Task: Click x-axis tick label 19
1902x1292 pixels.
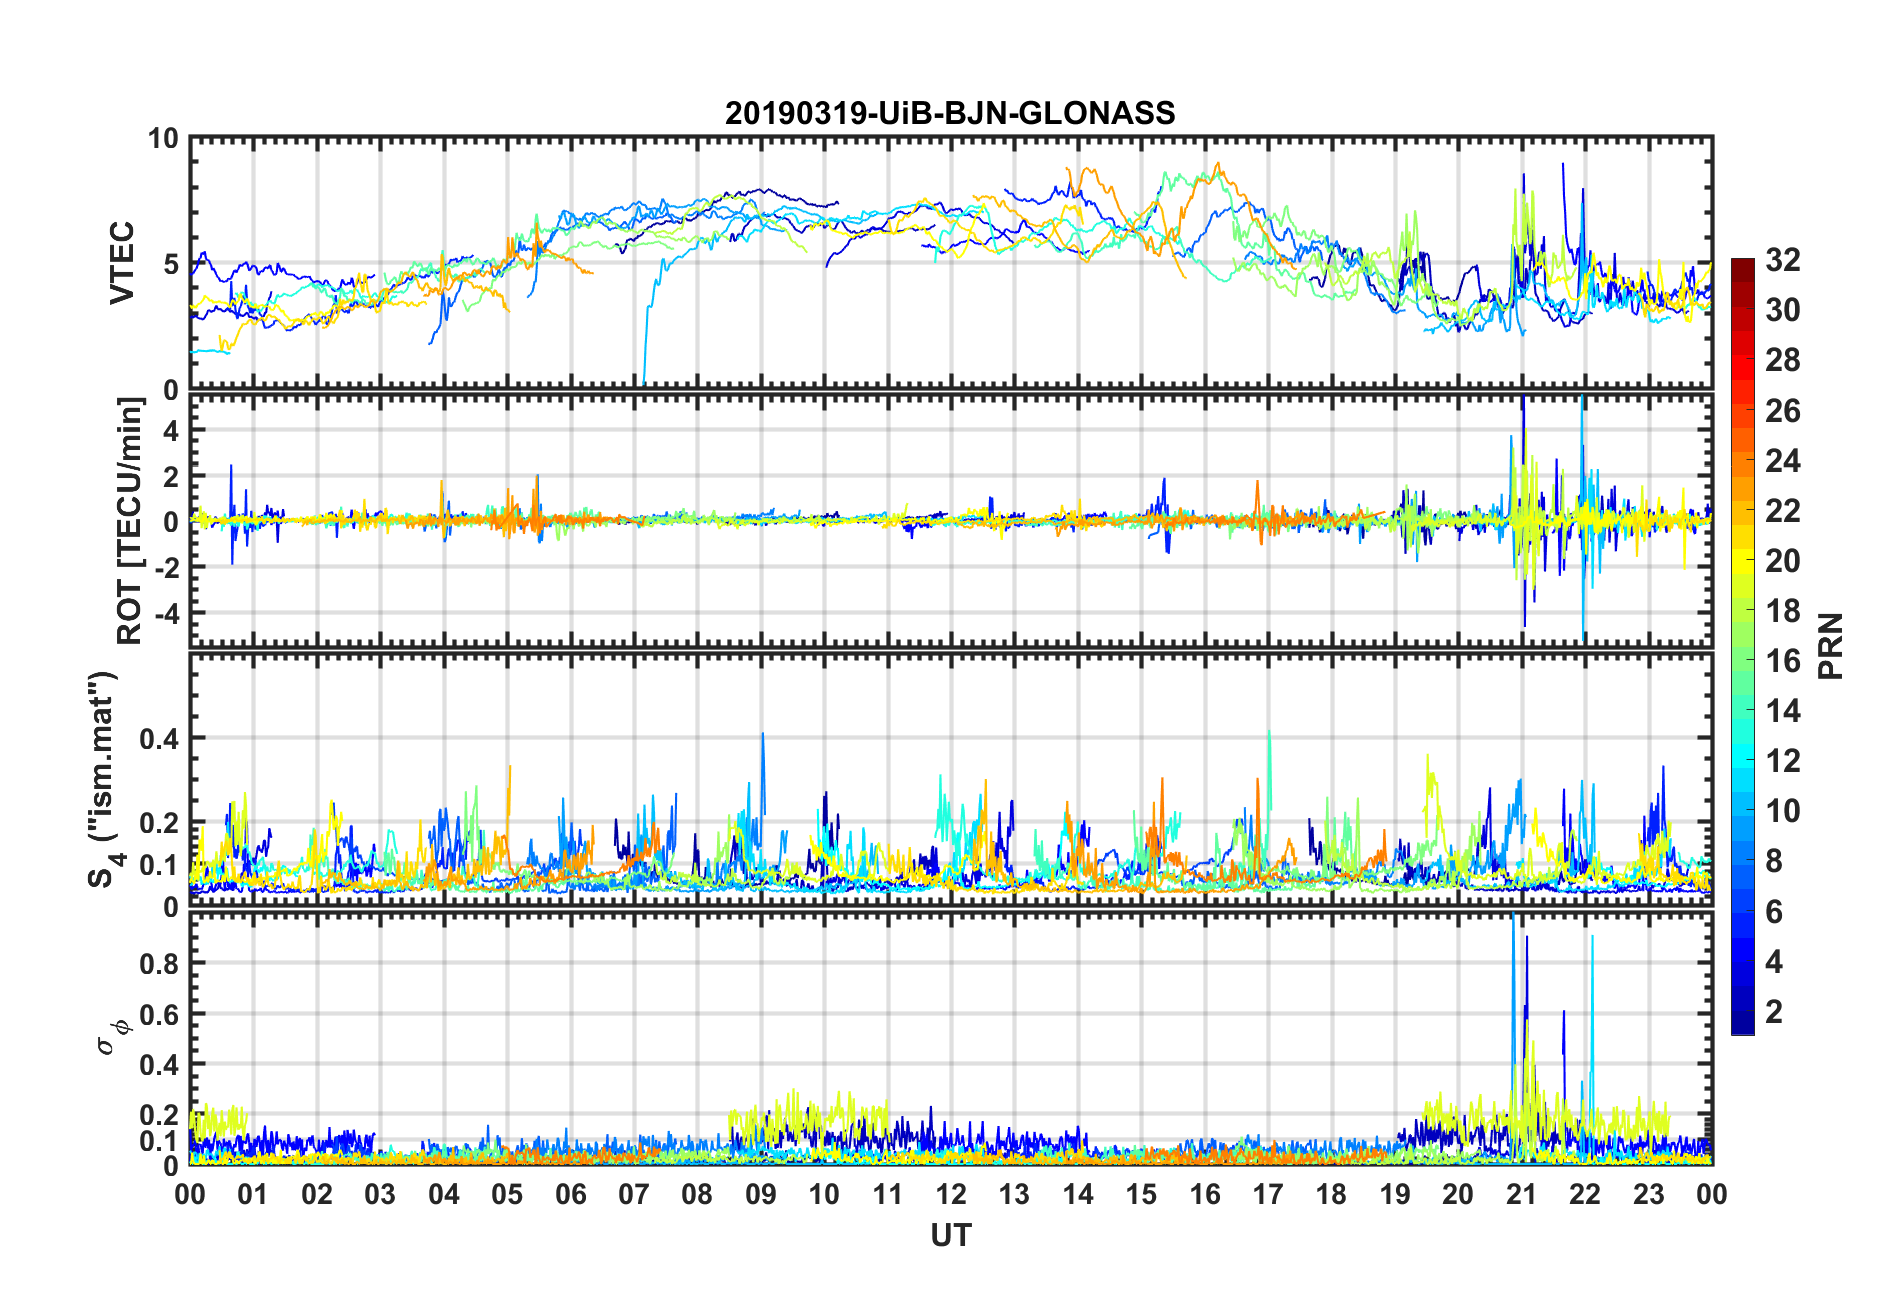Action: (1395, 1194)
